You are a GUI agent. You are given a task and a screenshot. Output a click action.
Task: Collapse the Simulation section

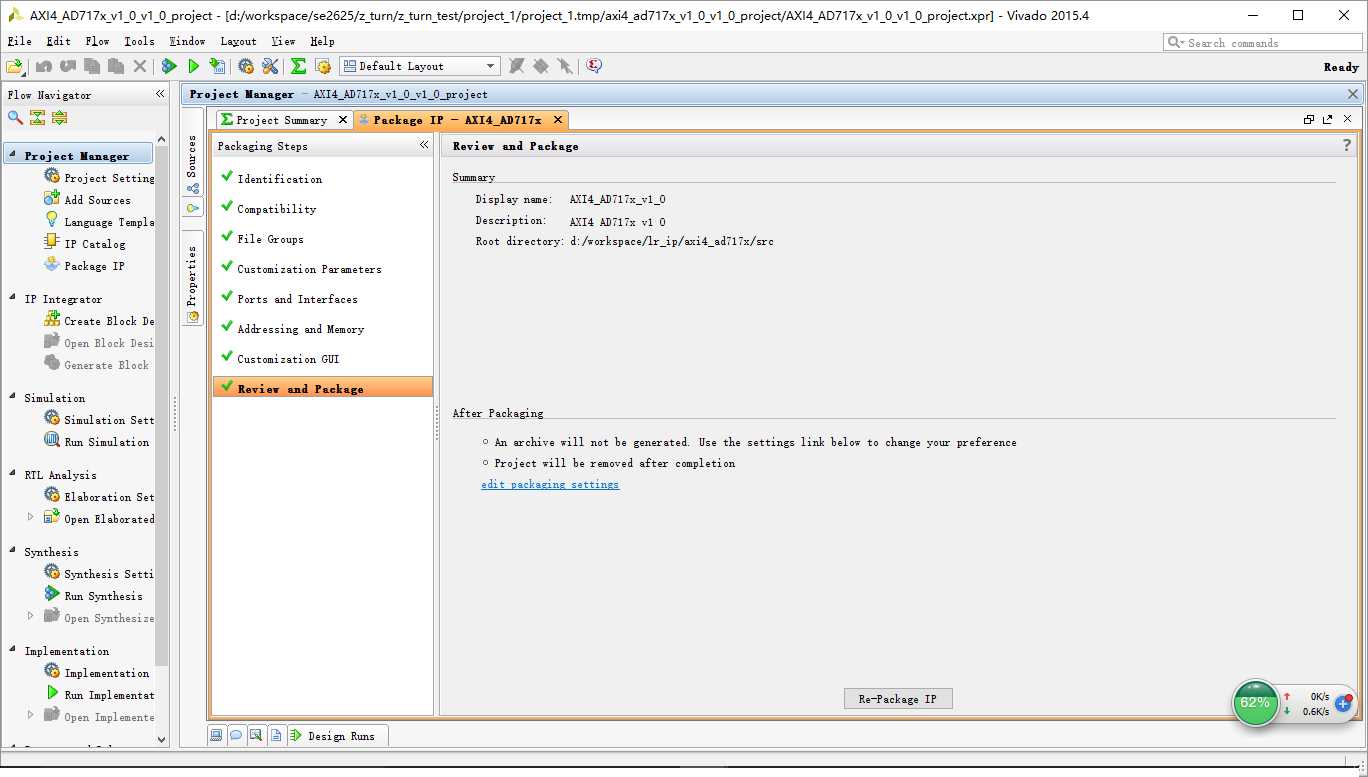coord(11,398)
